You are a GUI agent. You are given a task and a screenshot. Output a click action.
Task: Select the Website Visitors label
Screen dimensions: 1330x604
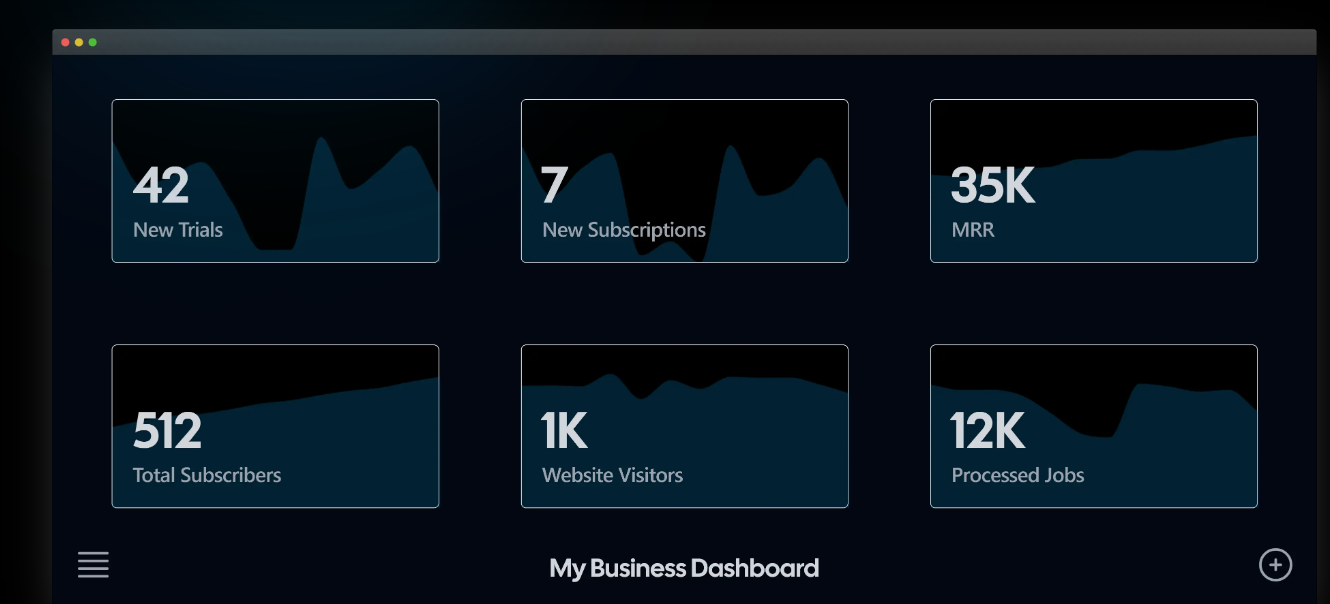point(612,475)
